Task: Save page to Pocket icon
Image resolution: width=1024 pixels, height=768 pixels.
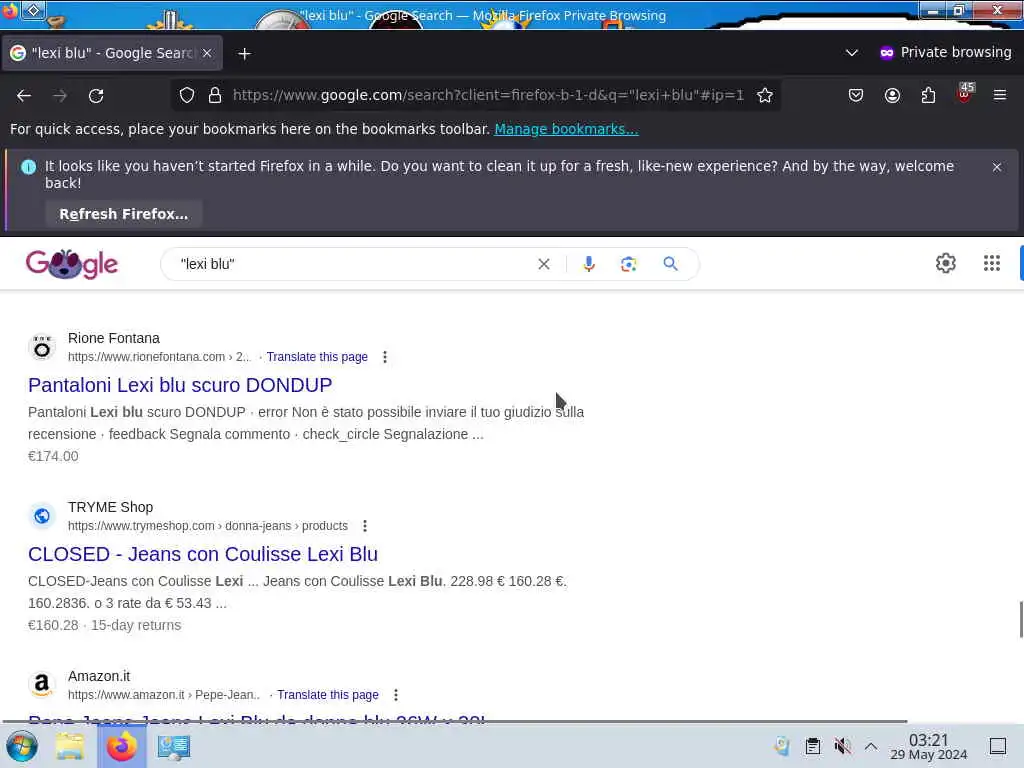Action: (856, 95)
